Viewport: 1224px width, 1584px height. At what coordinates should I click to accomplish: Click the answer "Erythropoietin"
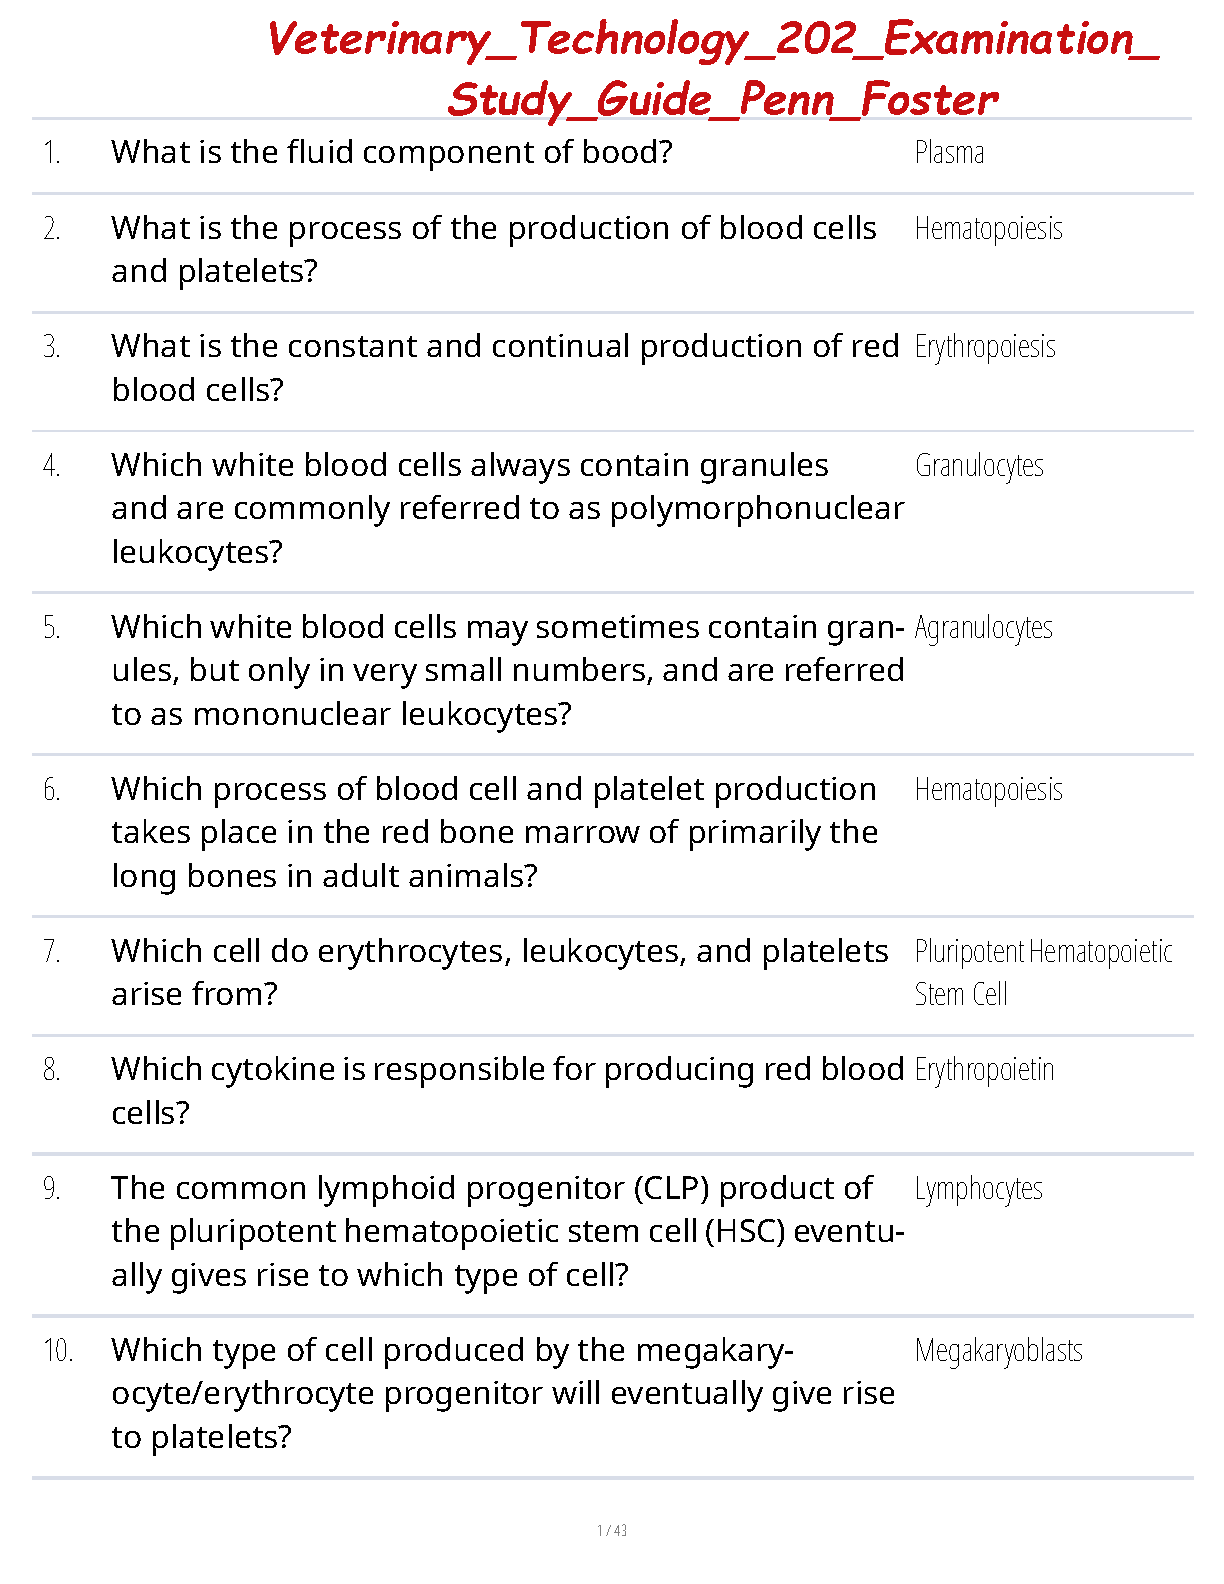[x=984, y=1070]
